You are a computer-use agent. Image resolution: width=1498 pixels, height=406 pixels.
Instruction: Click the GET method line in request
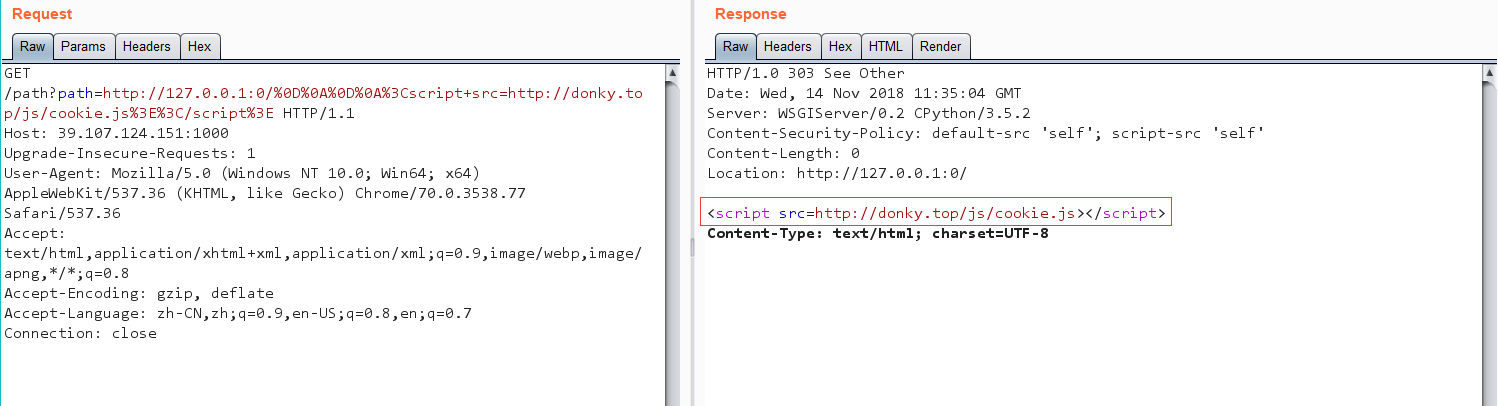pyautogui.click(x=16, y=73)
